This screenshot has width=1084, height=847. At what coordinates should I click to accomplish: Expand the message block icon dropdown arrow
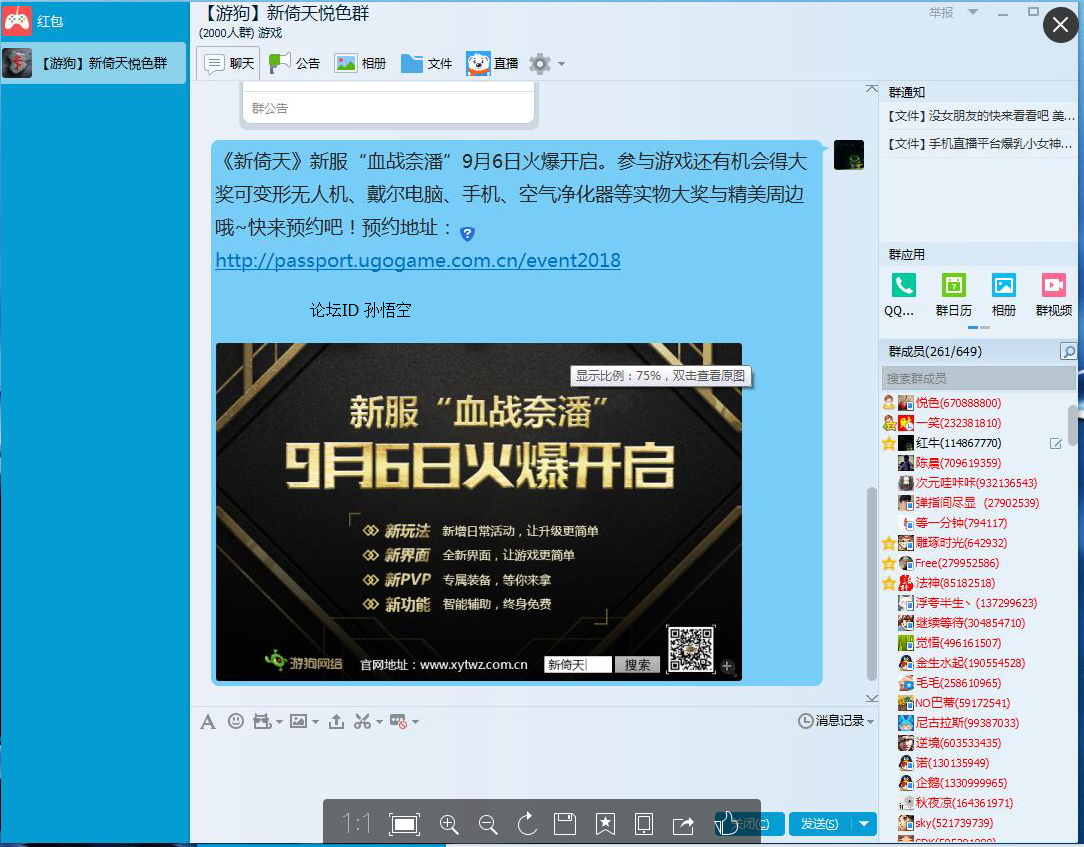[415, 722]
